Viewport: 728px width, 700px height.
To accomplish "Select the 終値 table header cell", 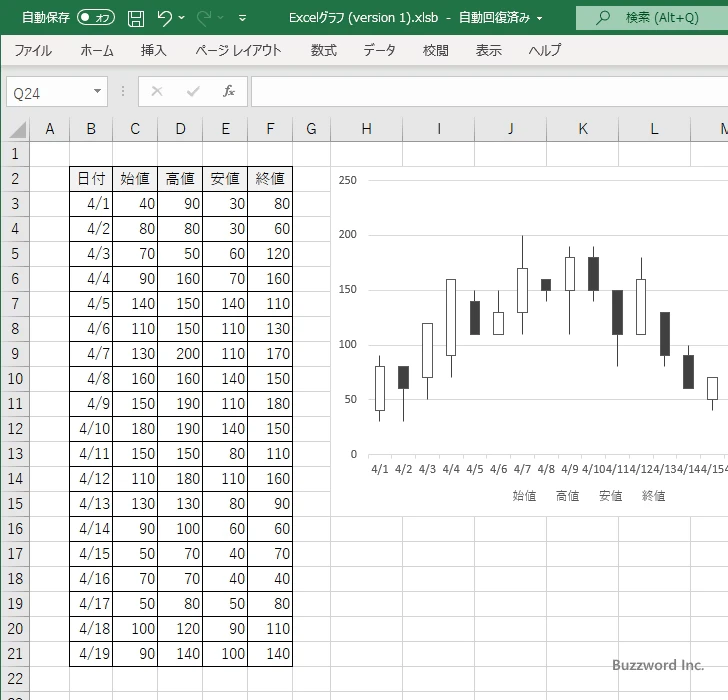I will click(x=270, y=179).
